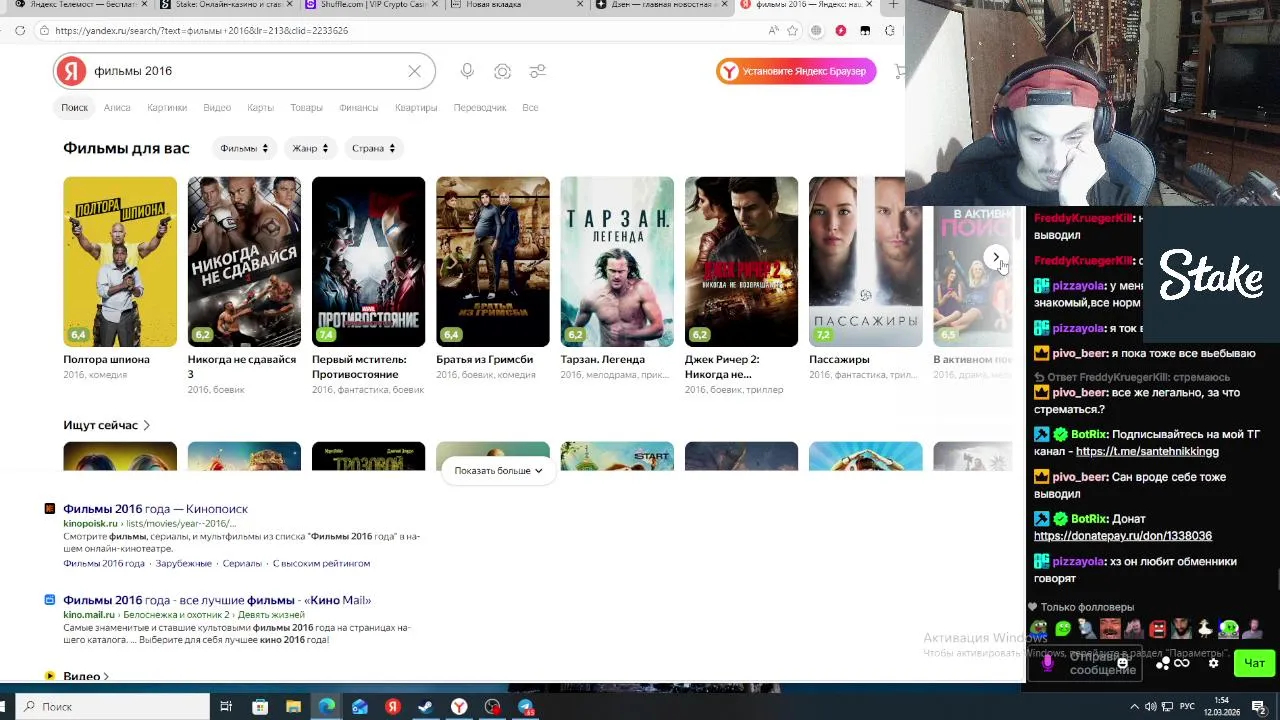1280x720 pixels.
Task: Open the 'Никогда не сдавайся 3' poster
Action: click(x=244, y=262)
